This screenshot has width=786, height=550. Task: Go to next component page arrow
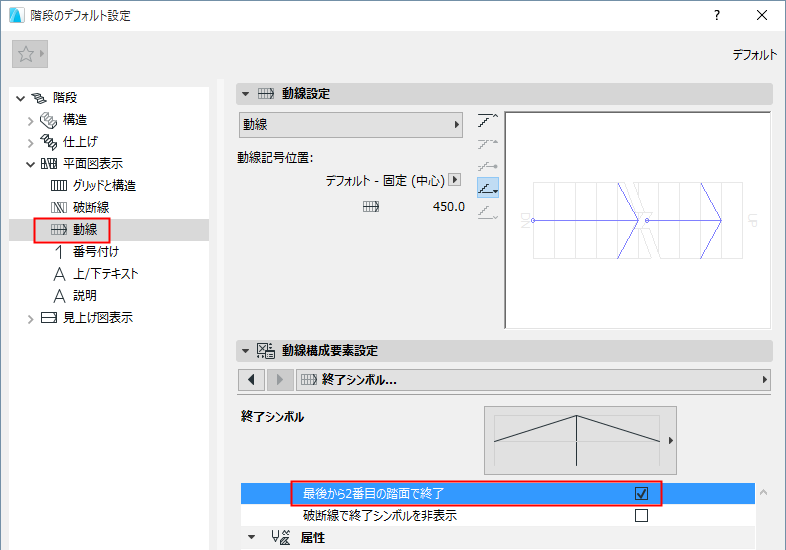tap(280, 380)
